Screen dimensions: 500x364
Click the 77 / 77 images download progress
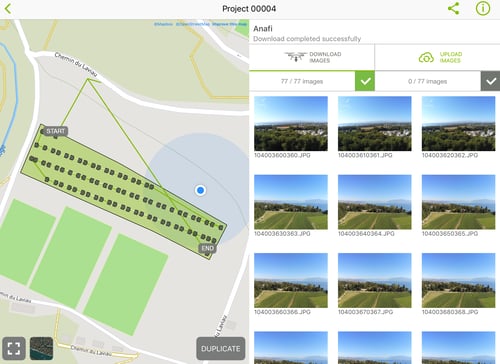302,81
